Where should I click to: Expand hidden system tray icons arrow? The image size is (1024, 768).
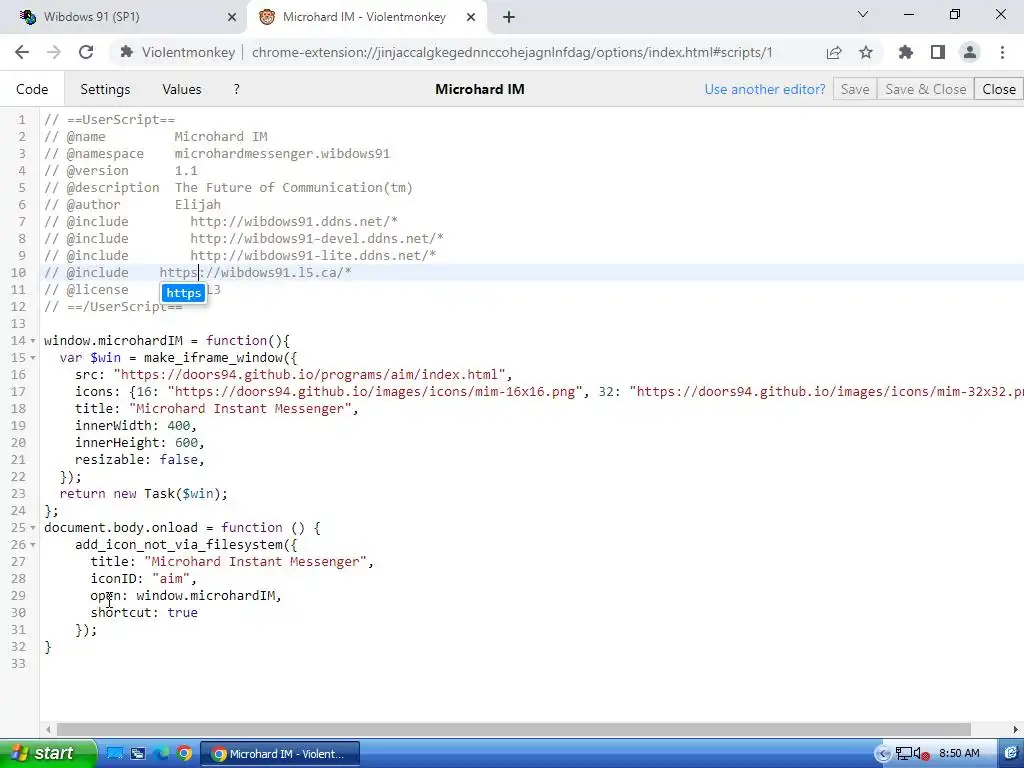coord(882,754)
